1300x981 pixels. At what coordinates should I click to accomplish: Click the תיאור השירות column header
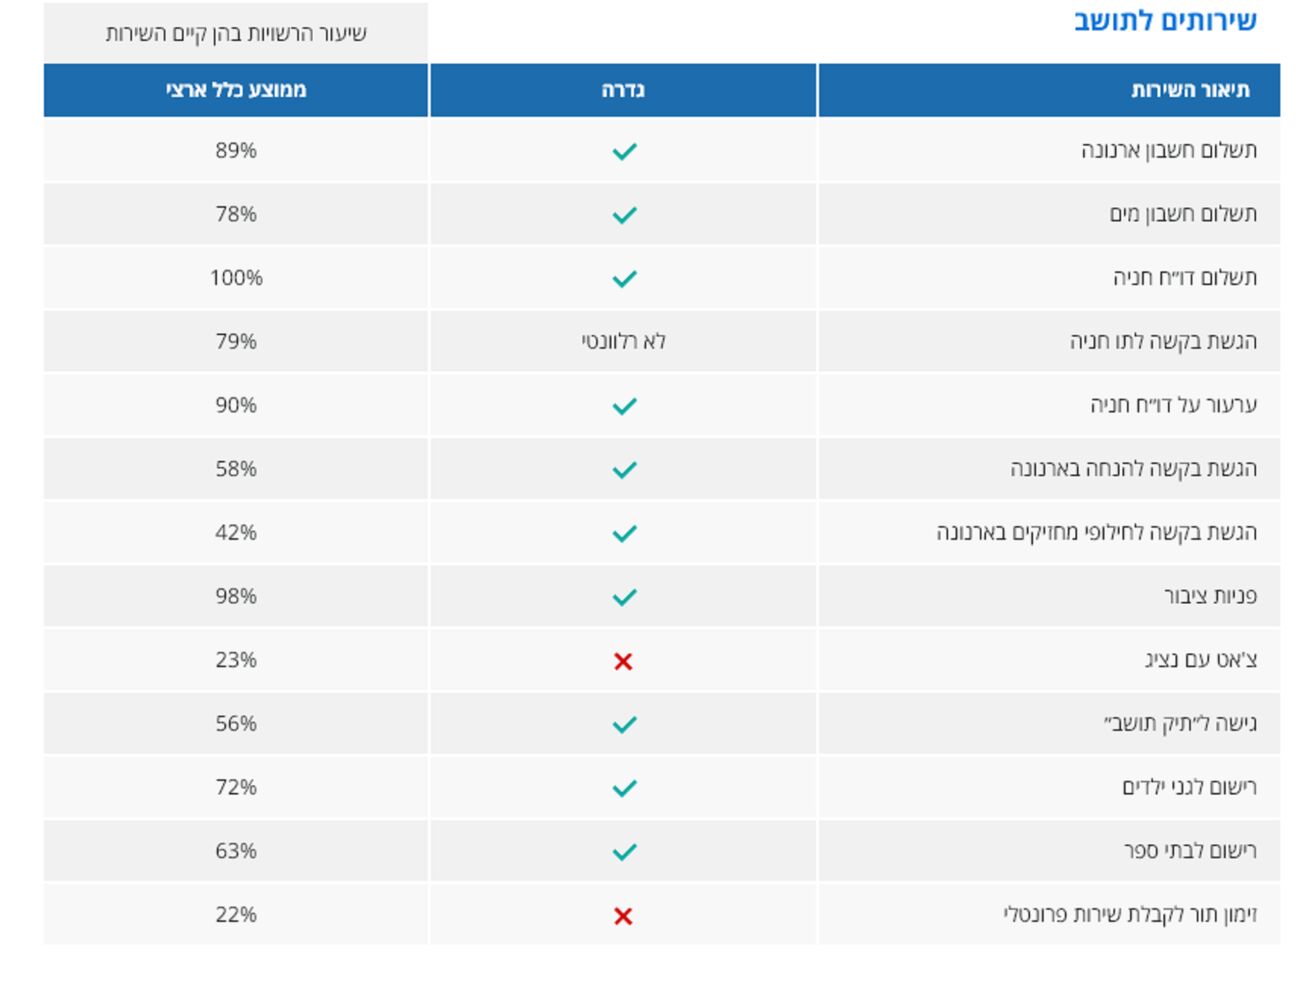[x=1190, y=90]
